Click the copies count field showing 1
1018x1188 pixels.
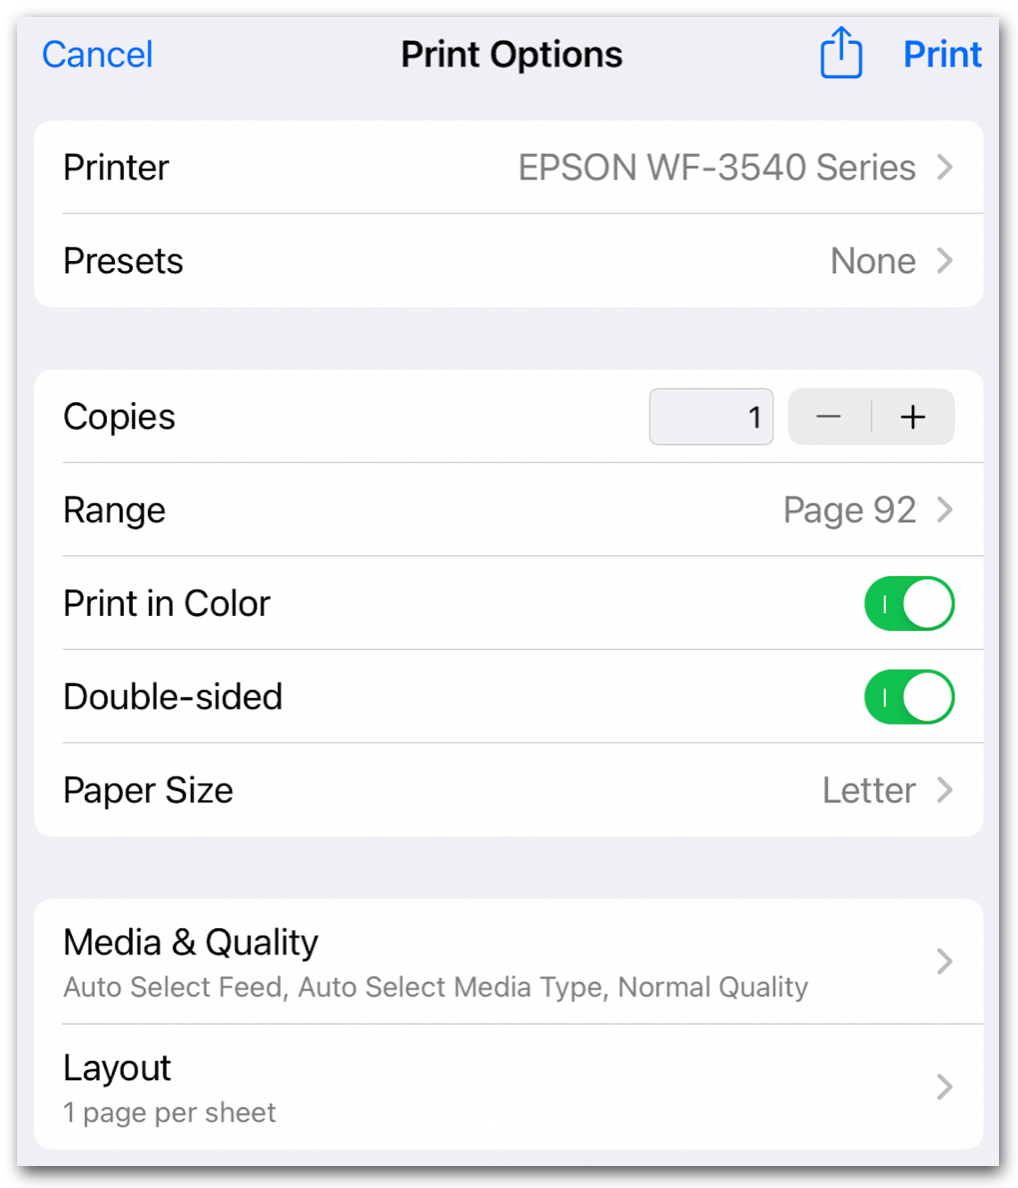(711, 417)
